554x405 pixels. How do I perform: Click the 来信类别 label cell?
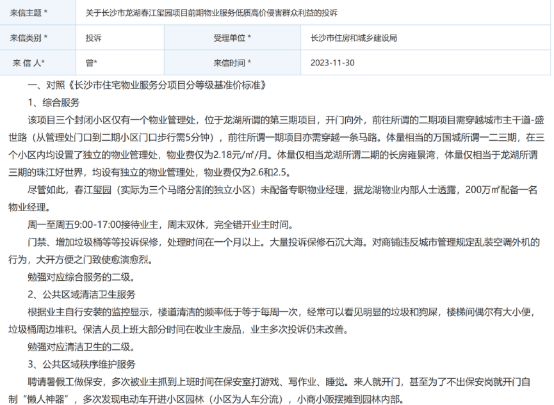38,37
